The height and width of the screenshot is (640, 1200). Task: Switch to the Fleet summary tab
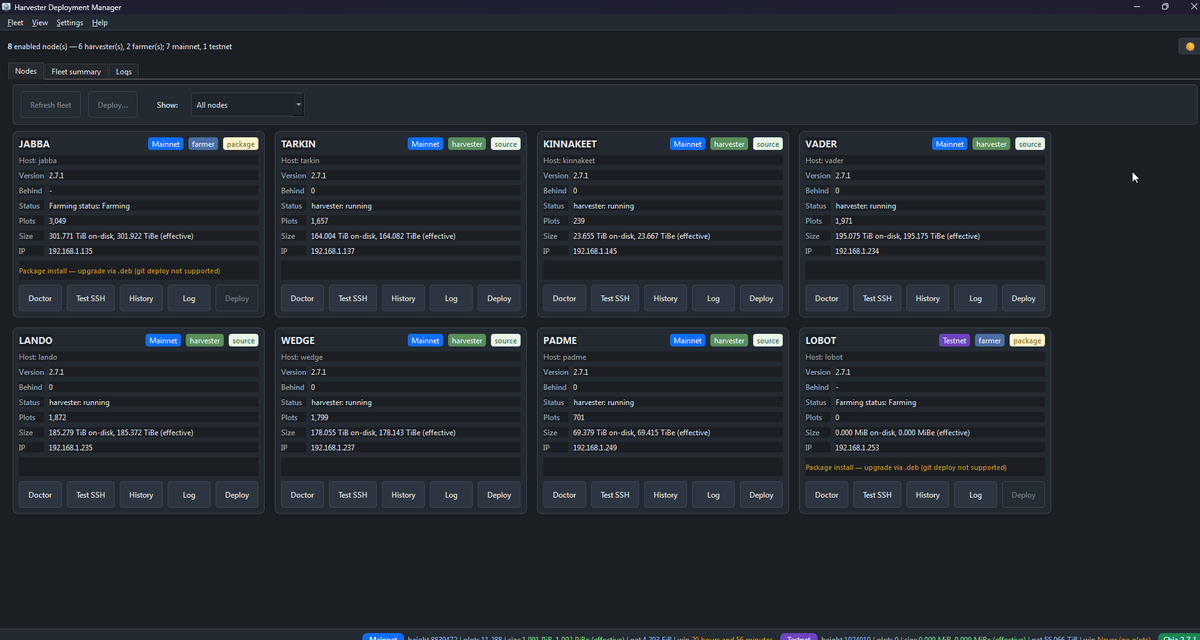coord(76,71)
